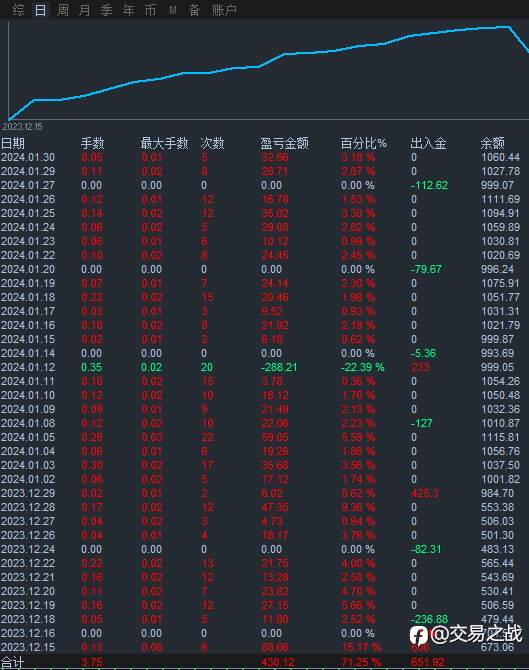Click the total profit 430.12
Screen dimensions: 529x670
coord(278,663)
